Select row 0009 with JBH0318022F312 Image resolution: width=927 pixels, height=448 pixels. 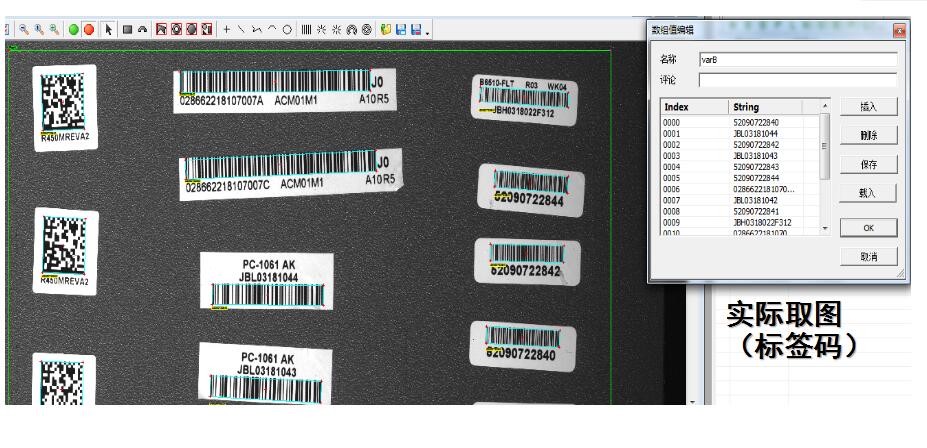[x=741, y=223]
